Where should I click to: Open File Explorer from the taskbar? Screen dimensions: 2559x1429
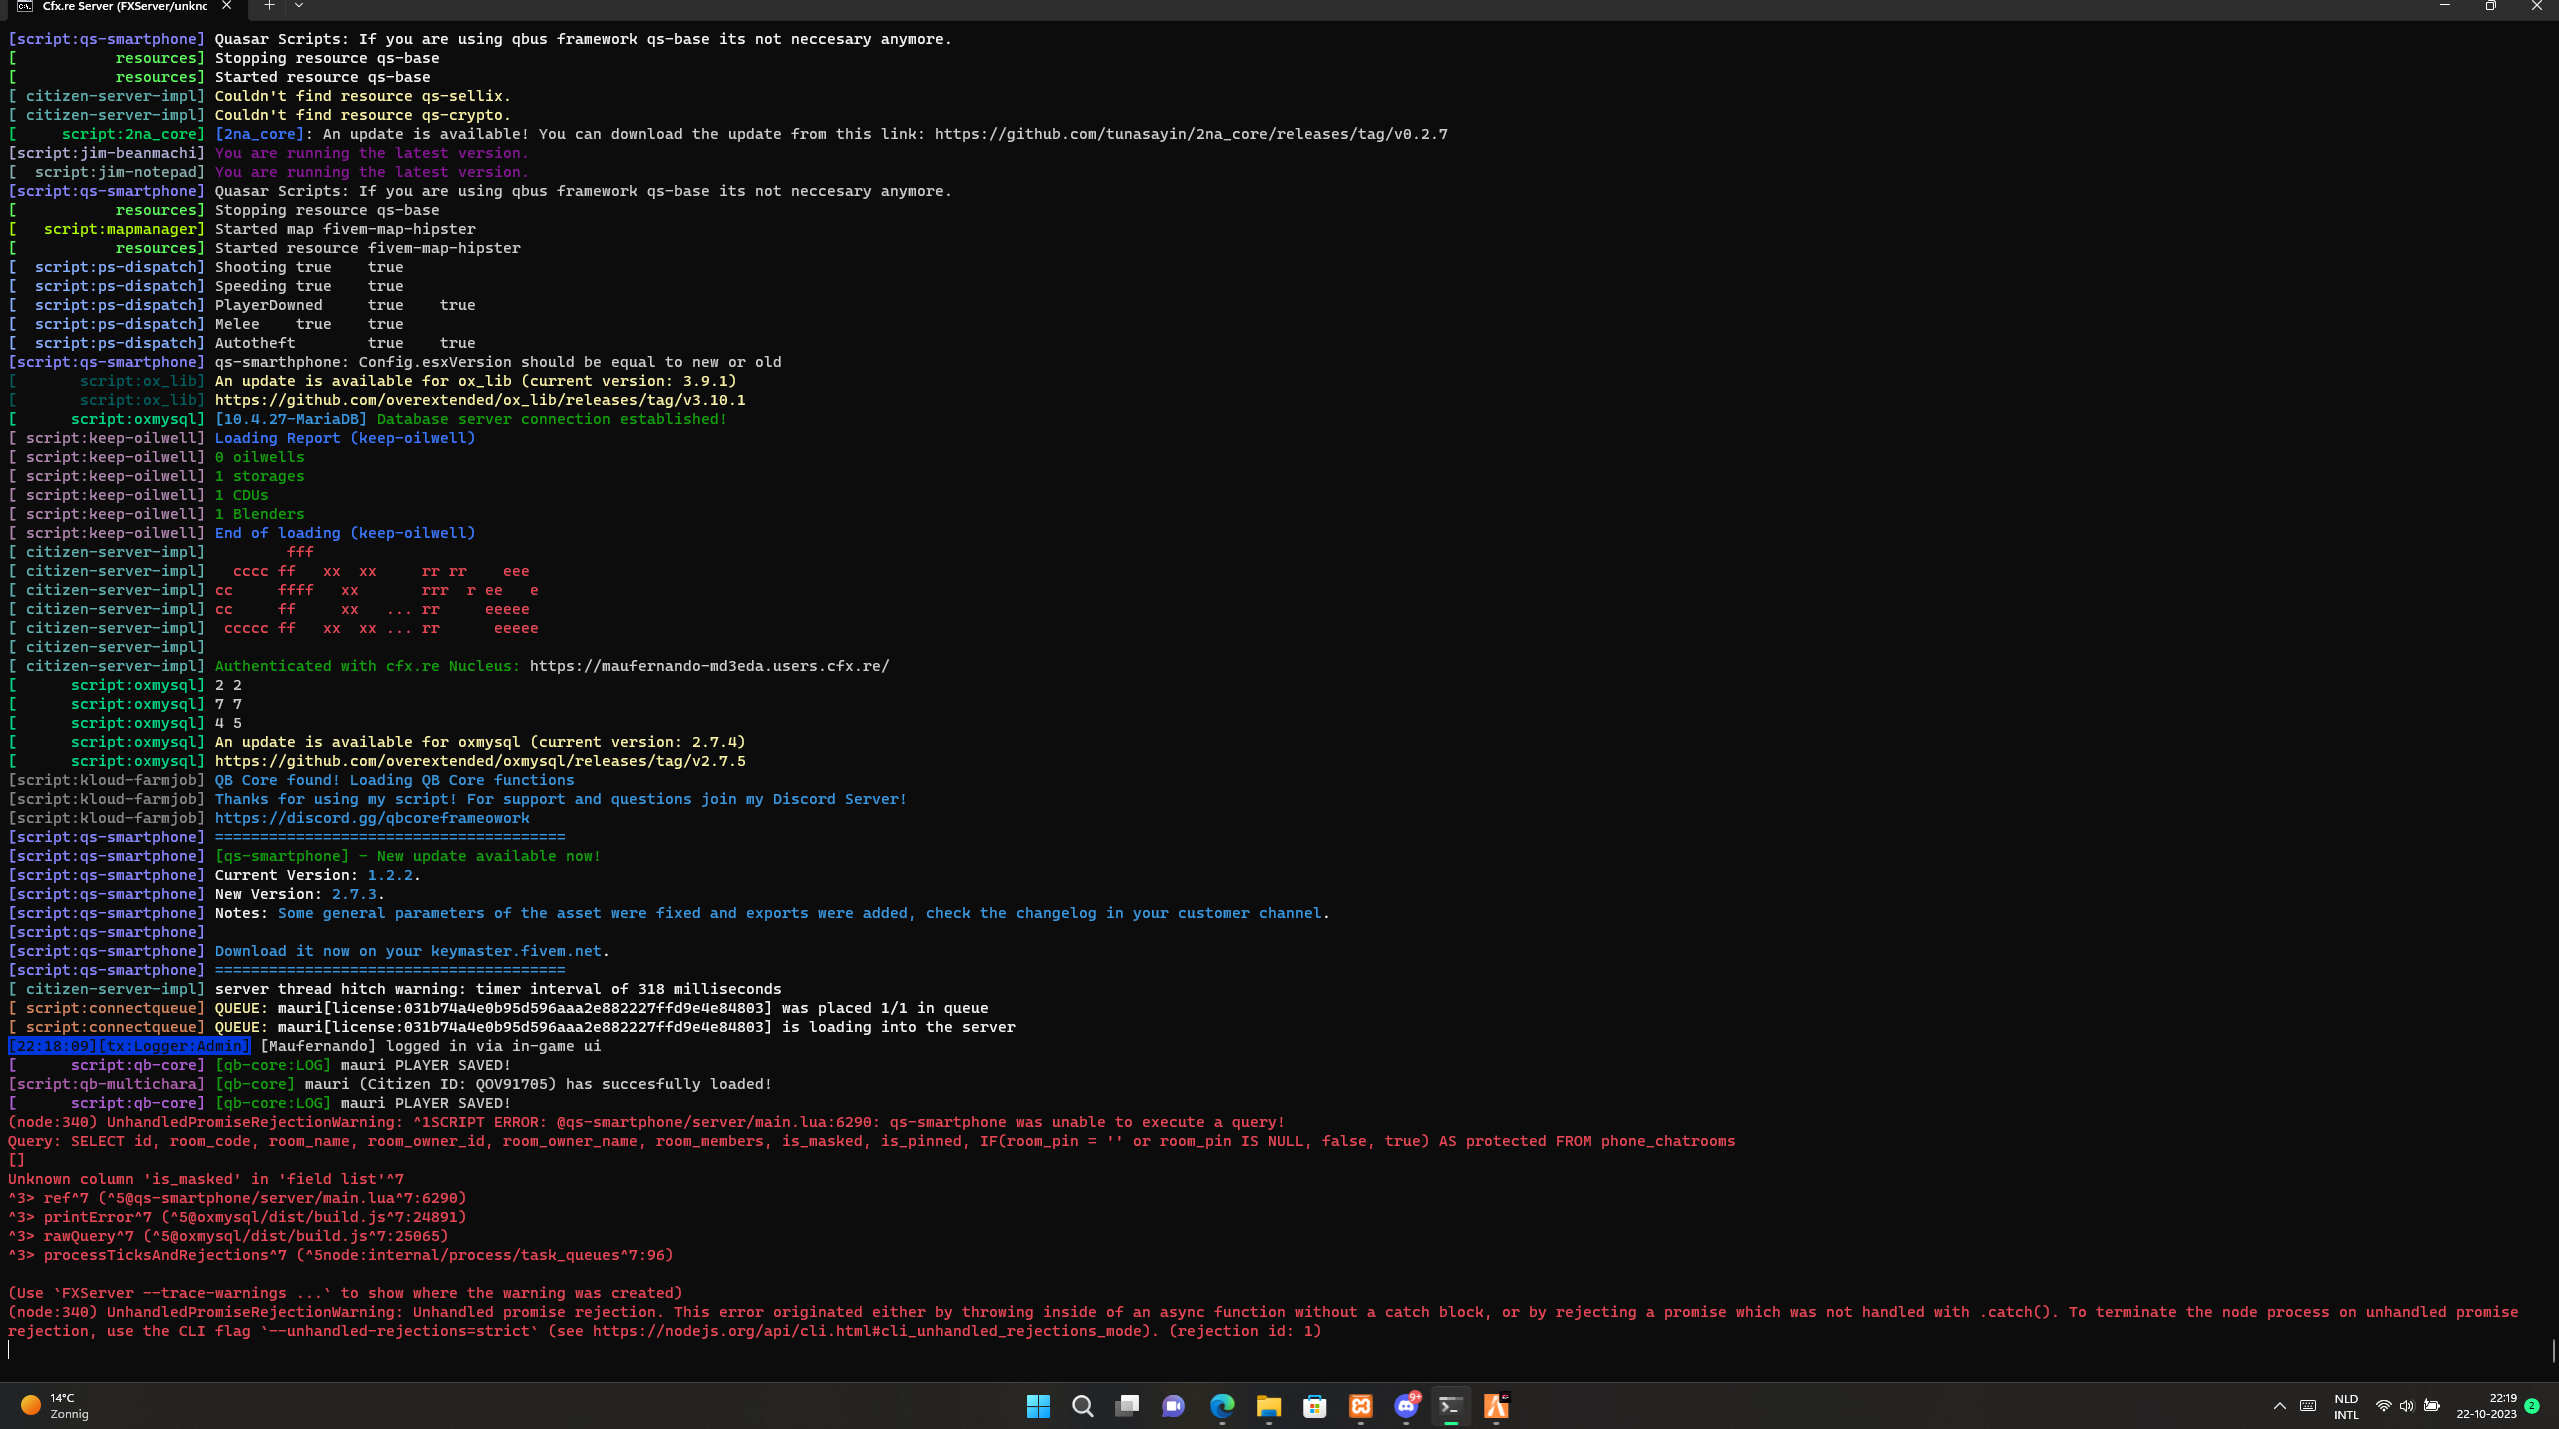coord(1267,1406)
